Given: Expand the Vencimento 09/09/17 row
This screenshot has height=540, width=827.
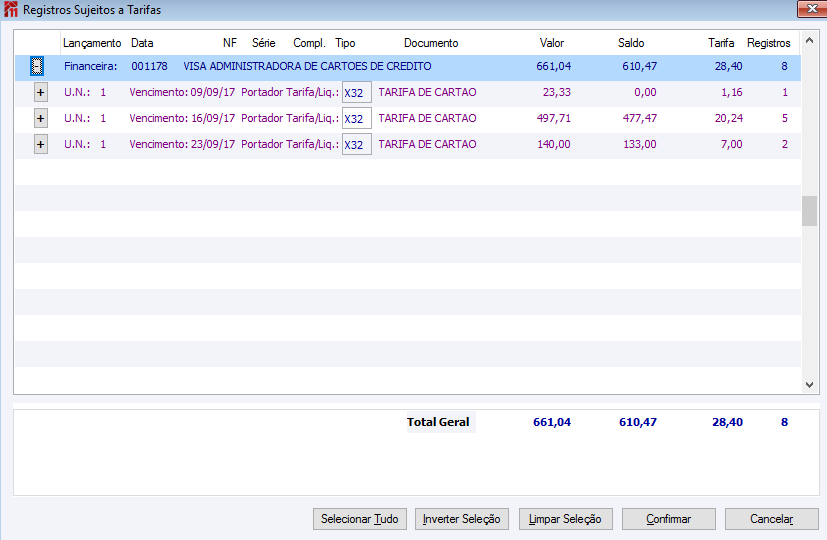Looking at the screenshot, I should tap(41, 92).
